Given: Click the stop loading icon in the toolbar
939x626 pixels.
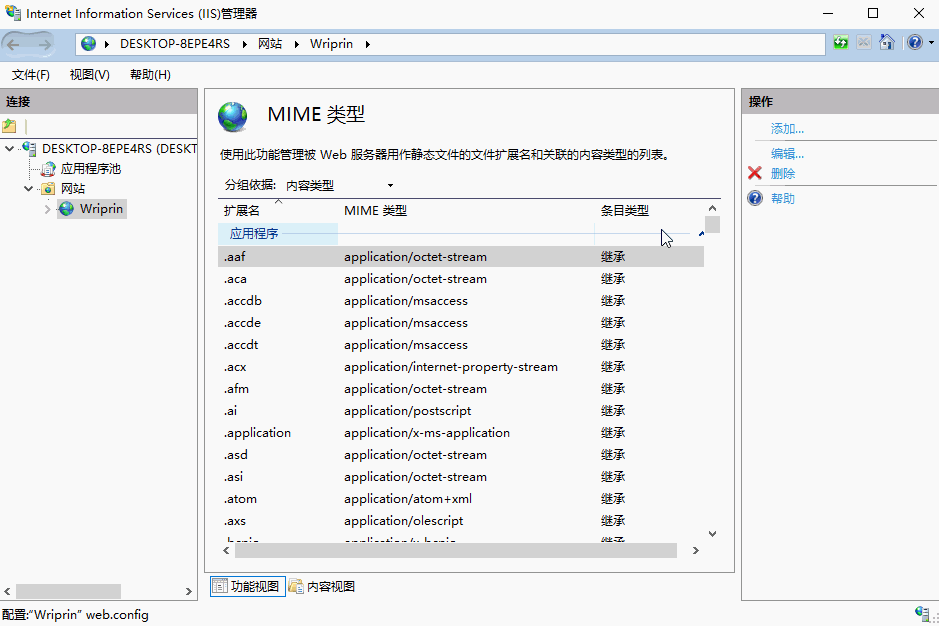Looking at the screenshot, I should coord(864,43).
